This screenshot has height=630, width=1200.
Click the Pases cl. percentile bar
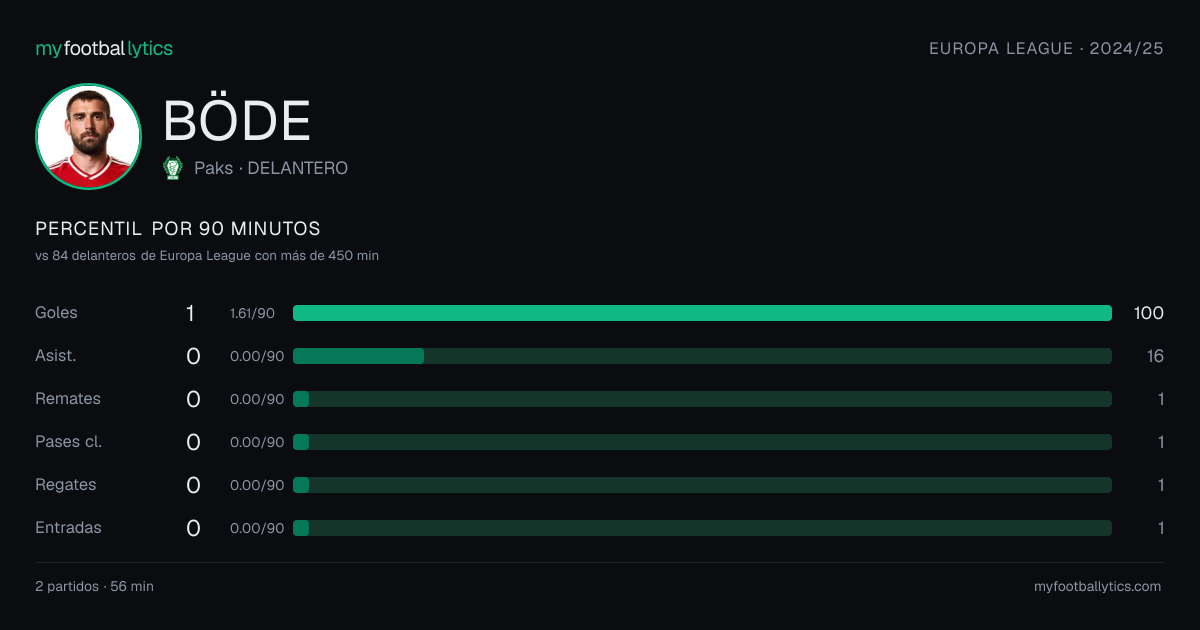[702, 442]
